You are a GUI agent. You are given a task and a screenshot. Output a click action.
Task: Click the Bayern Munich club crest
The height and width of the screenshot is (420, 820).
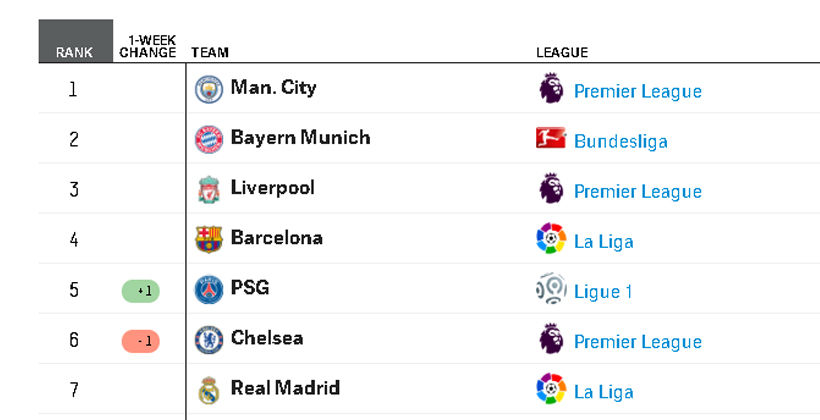click(x=209, y=139)
